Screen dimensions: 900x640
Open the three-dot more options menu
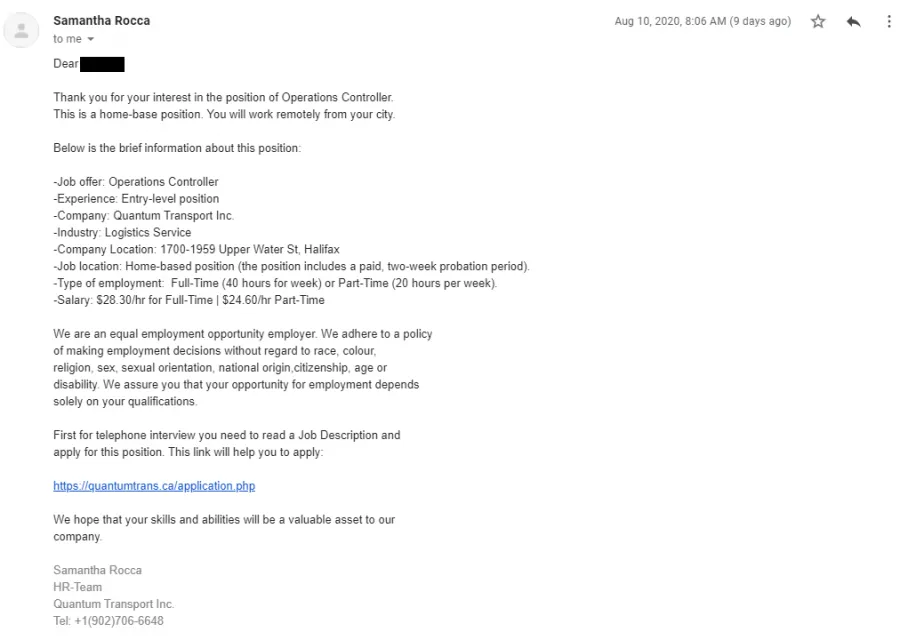tap(889, 22)
